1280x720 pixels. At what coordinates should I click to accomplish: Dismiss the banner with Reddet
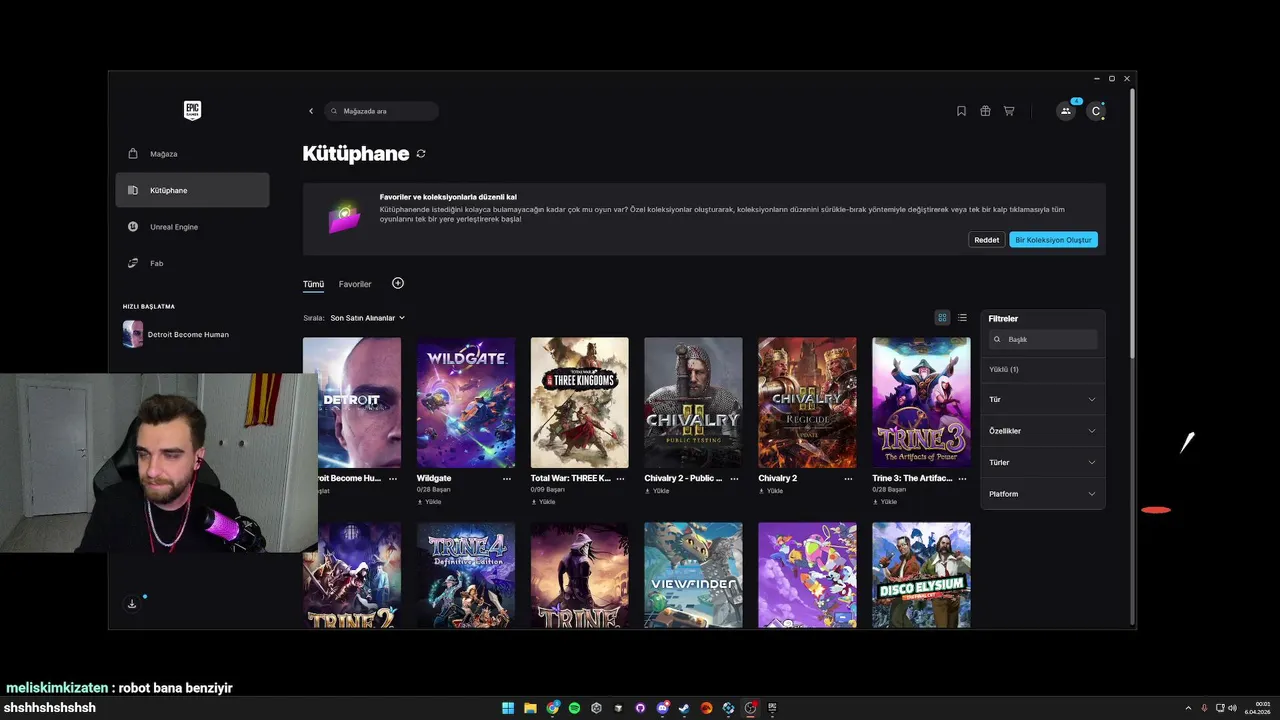(987, 240)
